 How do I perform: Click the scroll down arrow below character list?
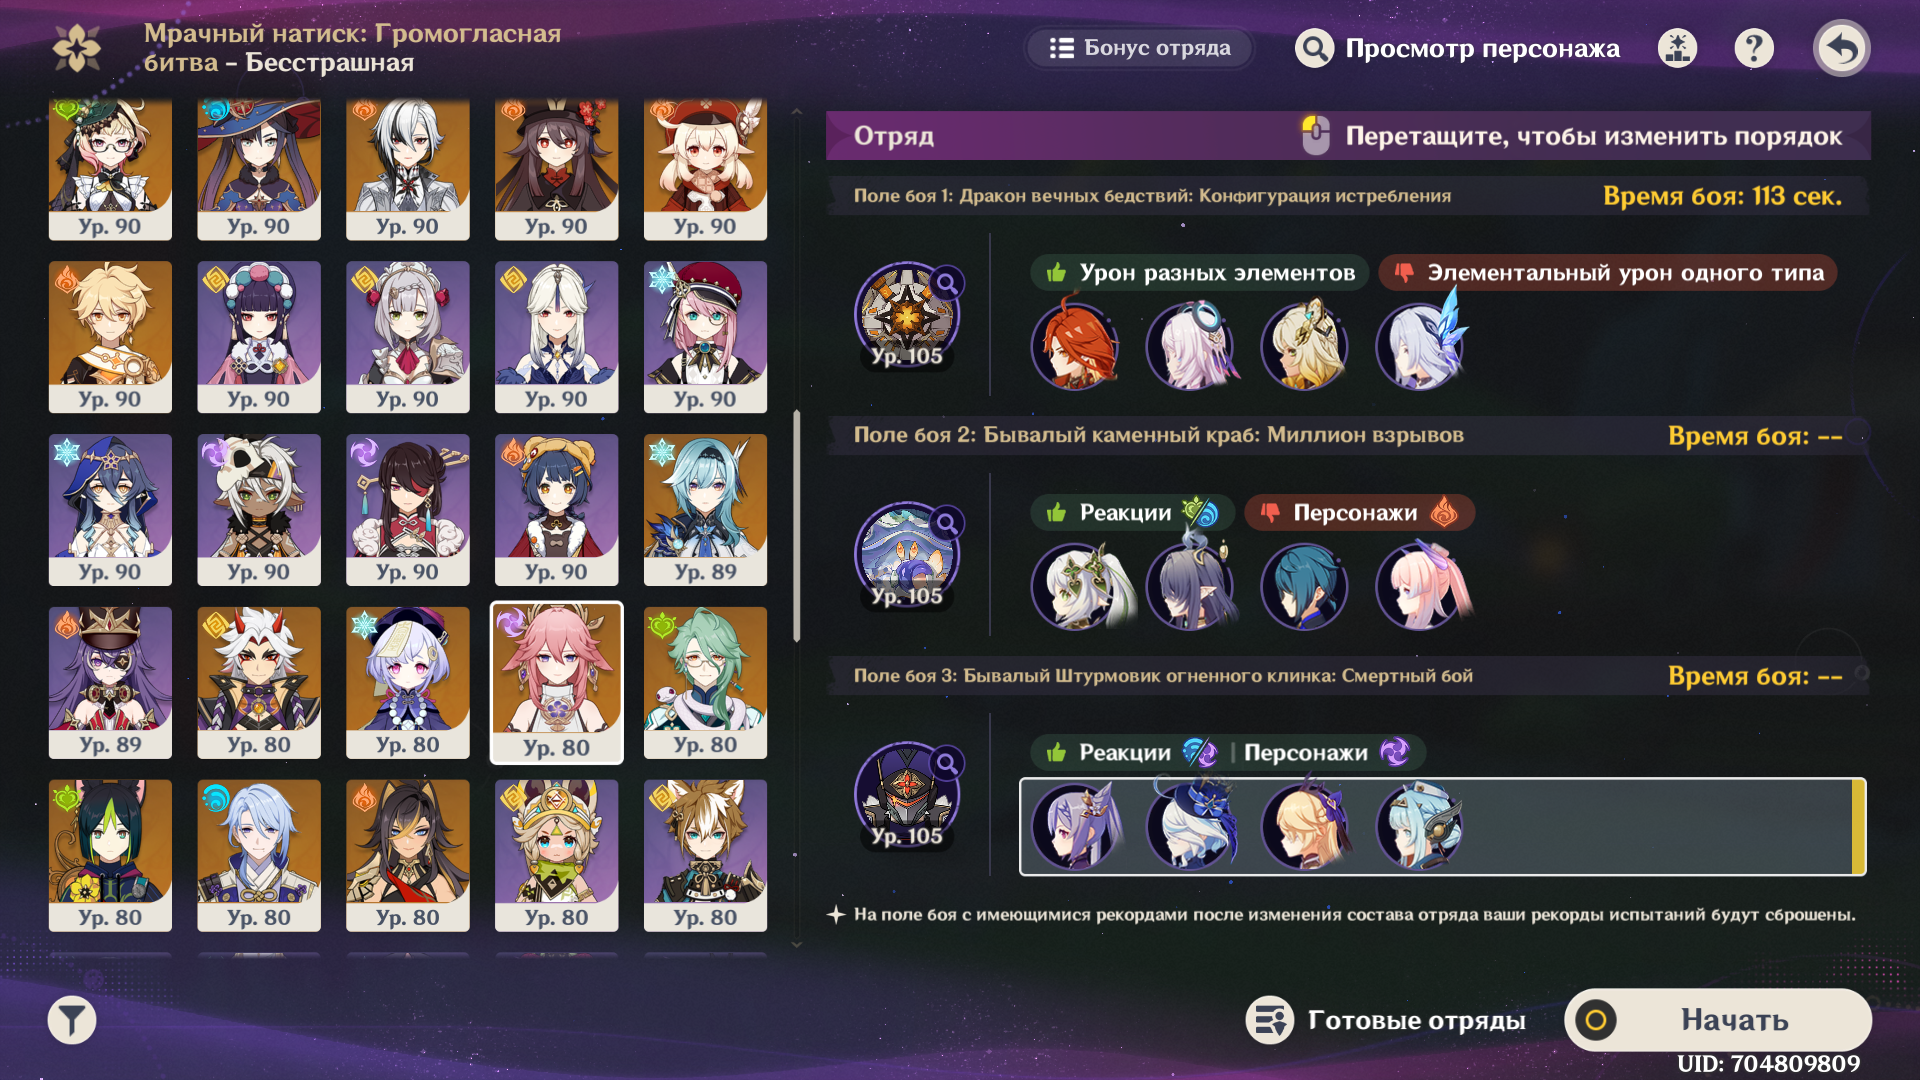click(797, 944)
